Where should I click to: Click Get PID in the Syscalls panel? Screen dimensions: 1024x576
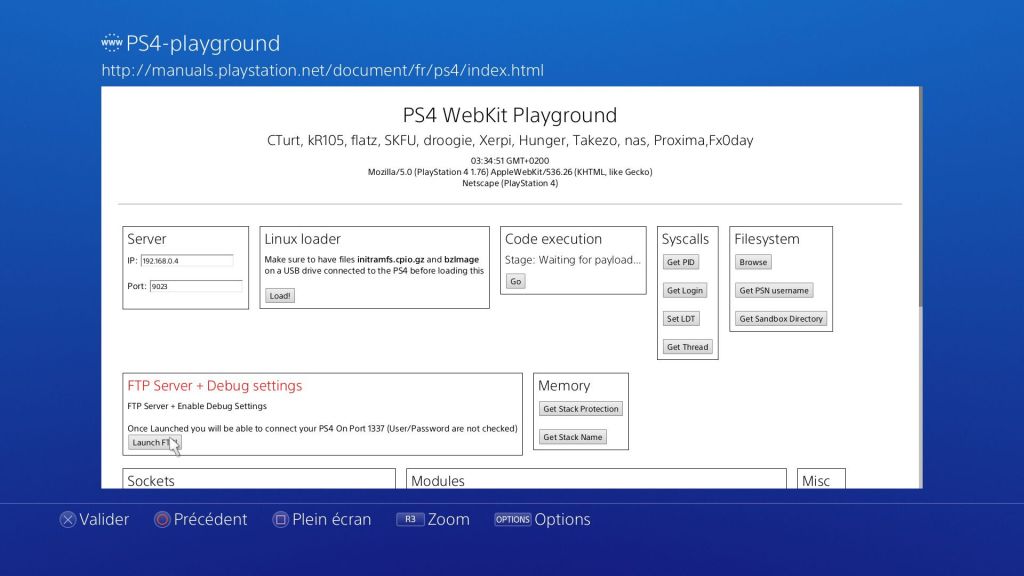tap(680, 262)
